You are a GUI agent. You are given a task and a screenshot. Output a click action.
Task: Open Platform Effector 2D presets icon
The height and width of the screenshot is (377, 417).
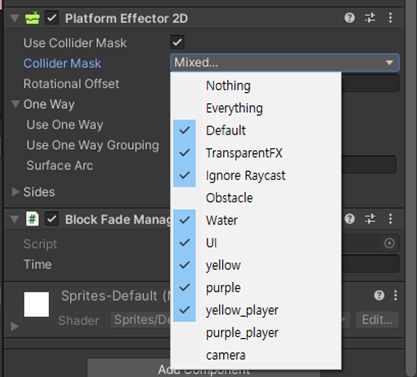click(x=370, y=18)
